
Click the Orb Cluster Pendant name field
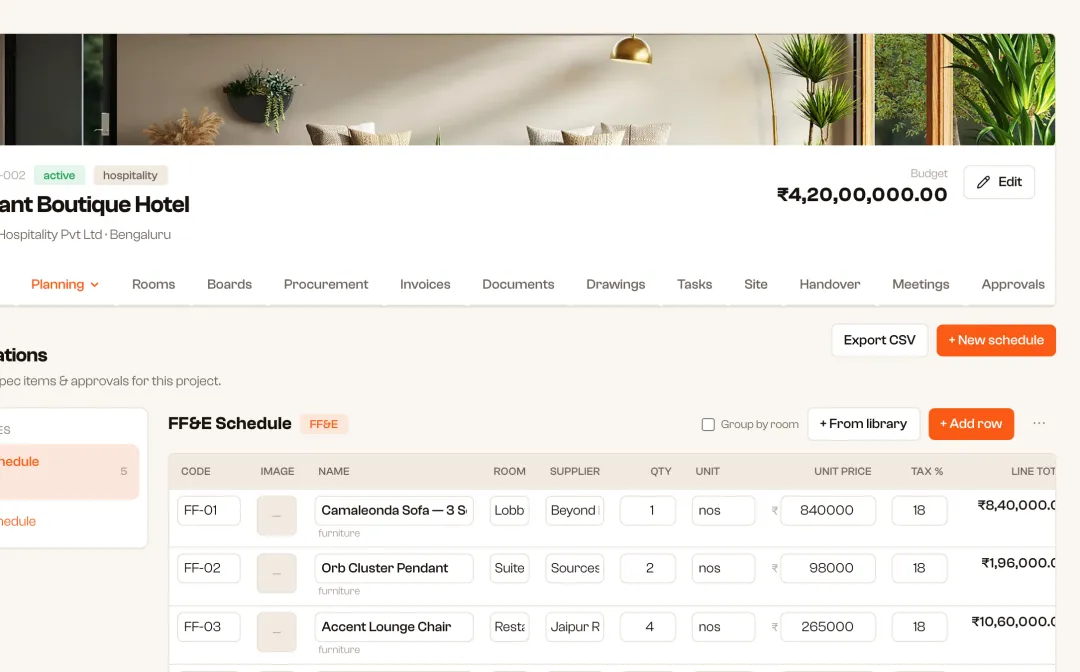(x=394, y=568)
